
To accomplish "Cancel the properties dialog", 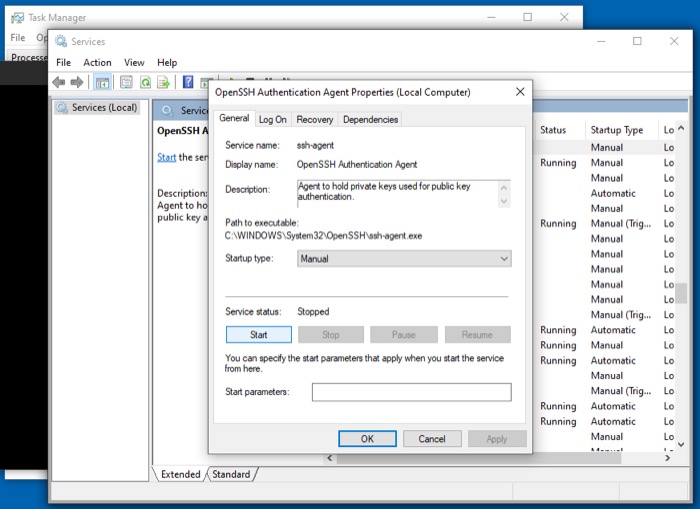I will (432, 439).
